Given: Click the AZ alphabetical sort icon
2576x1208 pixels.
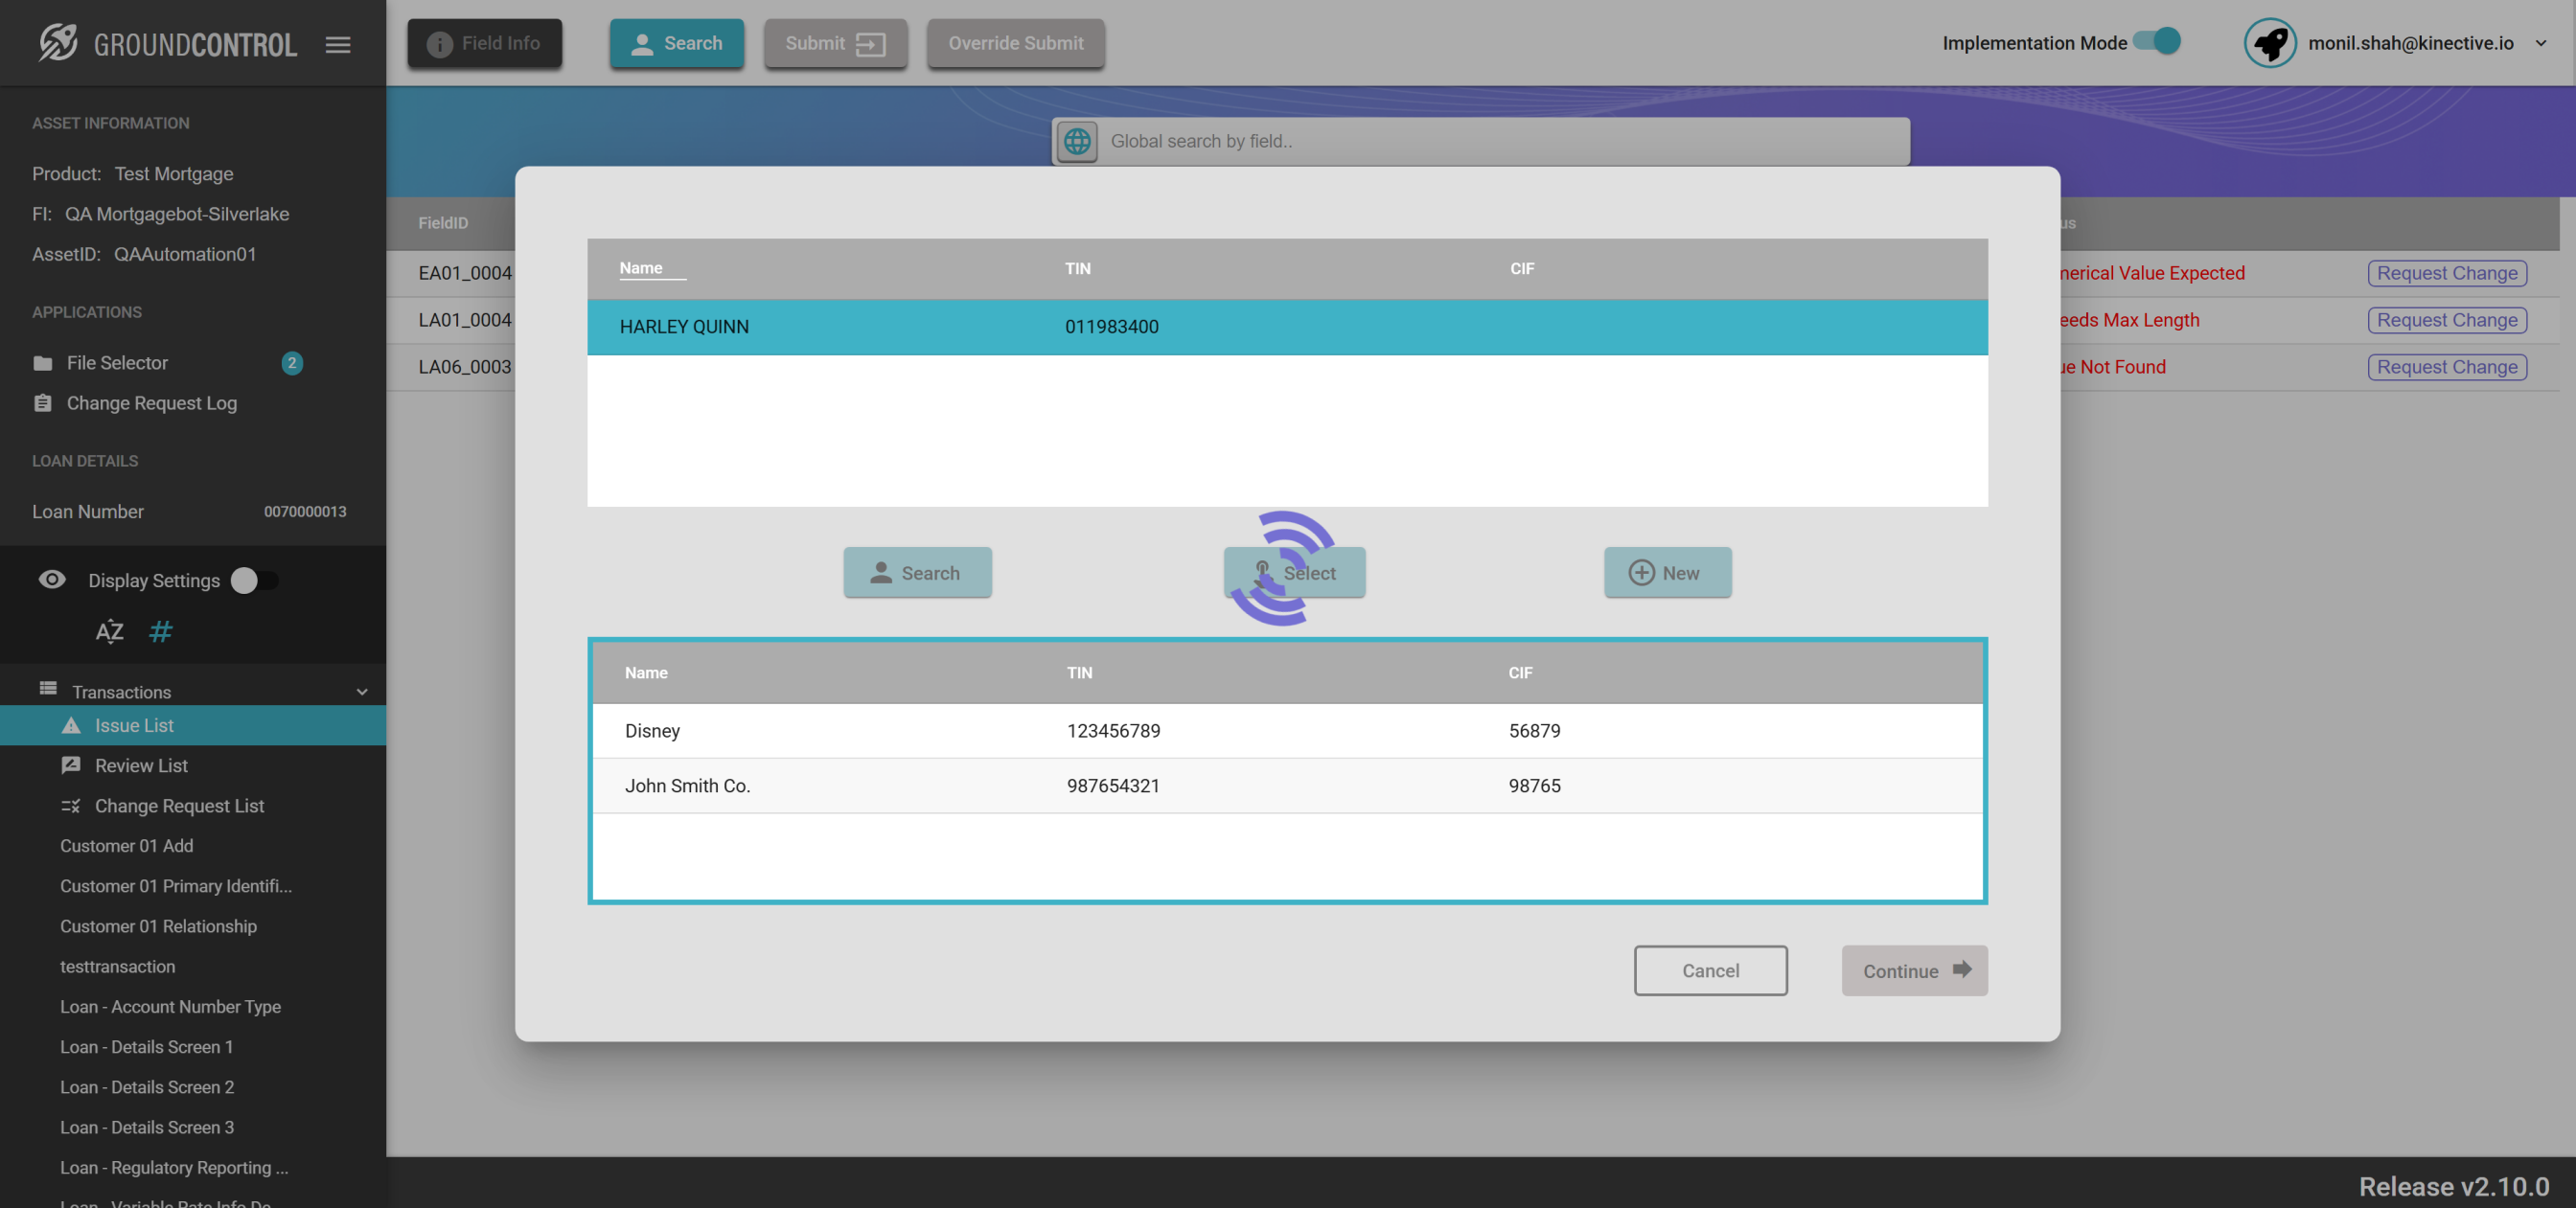Looking at the screenshot, I should (x=109, y=631).
